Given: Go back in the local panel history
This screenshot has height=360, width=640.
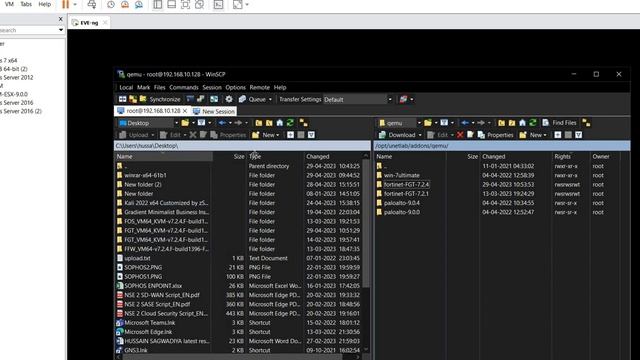Looking at the screenshot, I should 222,123.
